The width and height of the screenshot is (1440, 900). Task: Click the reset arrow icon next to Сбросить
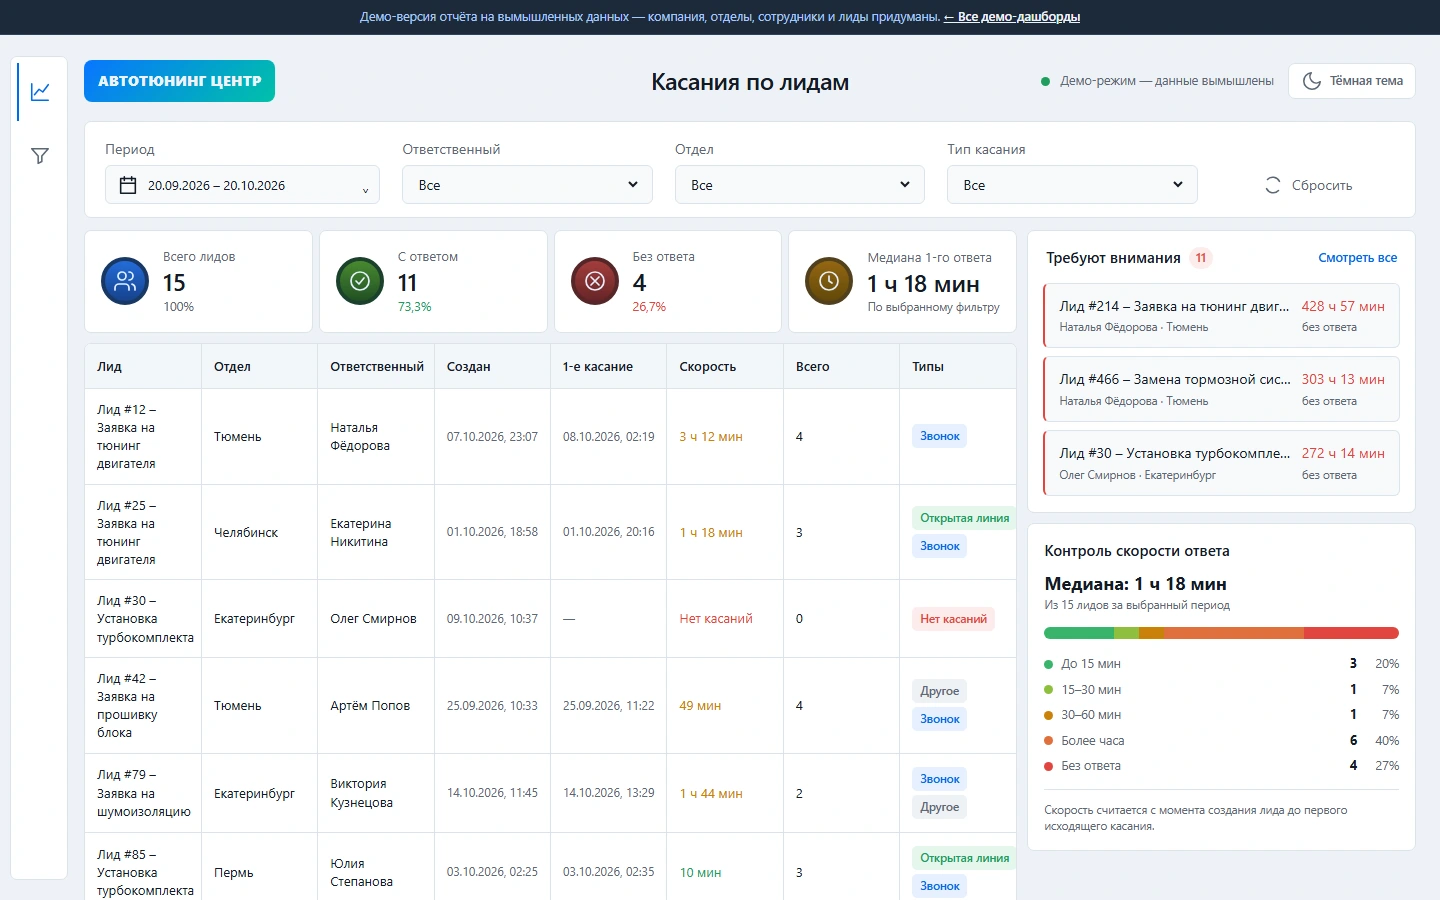pos(1273,185)
